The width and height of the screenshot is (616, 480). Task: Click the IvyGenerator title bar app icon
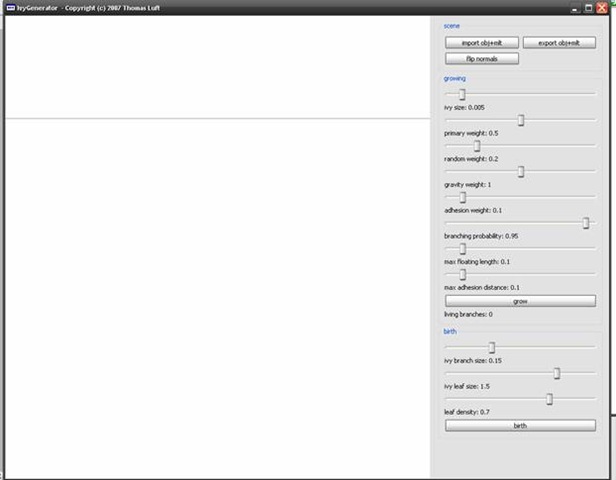tap(9, 7)
